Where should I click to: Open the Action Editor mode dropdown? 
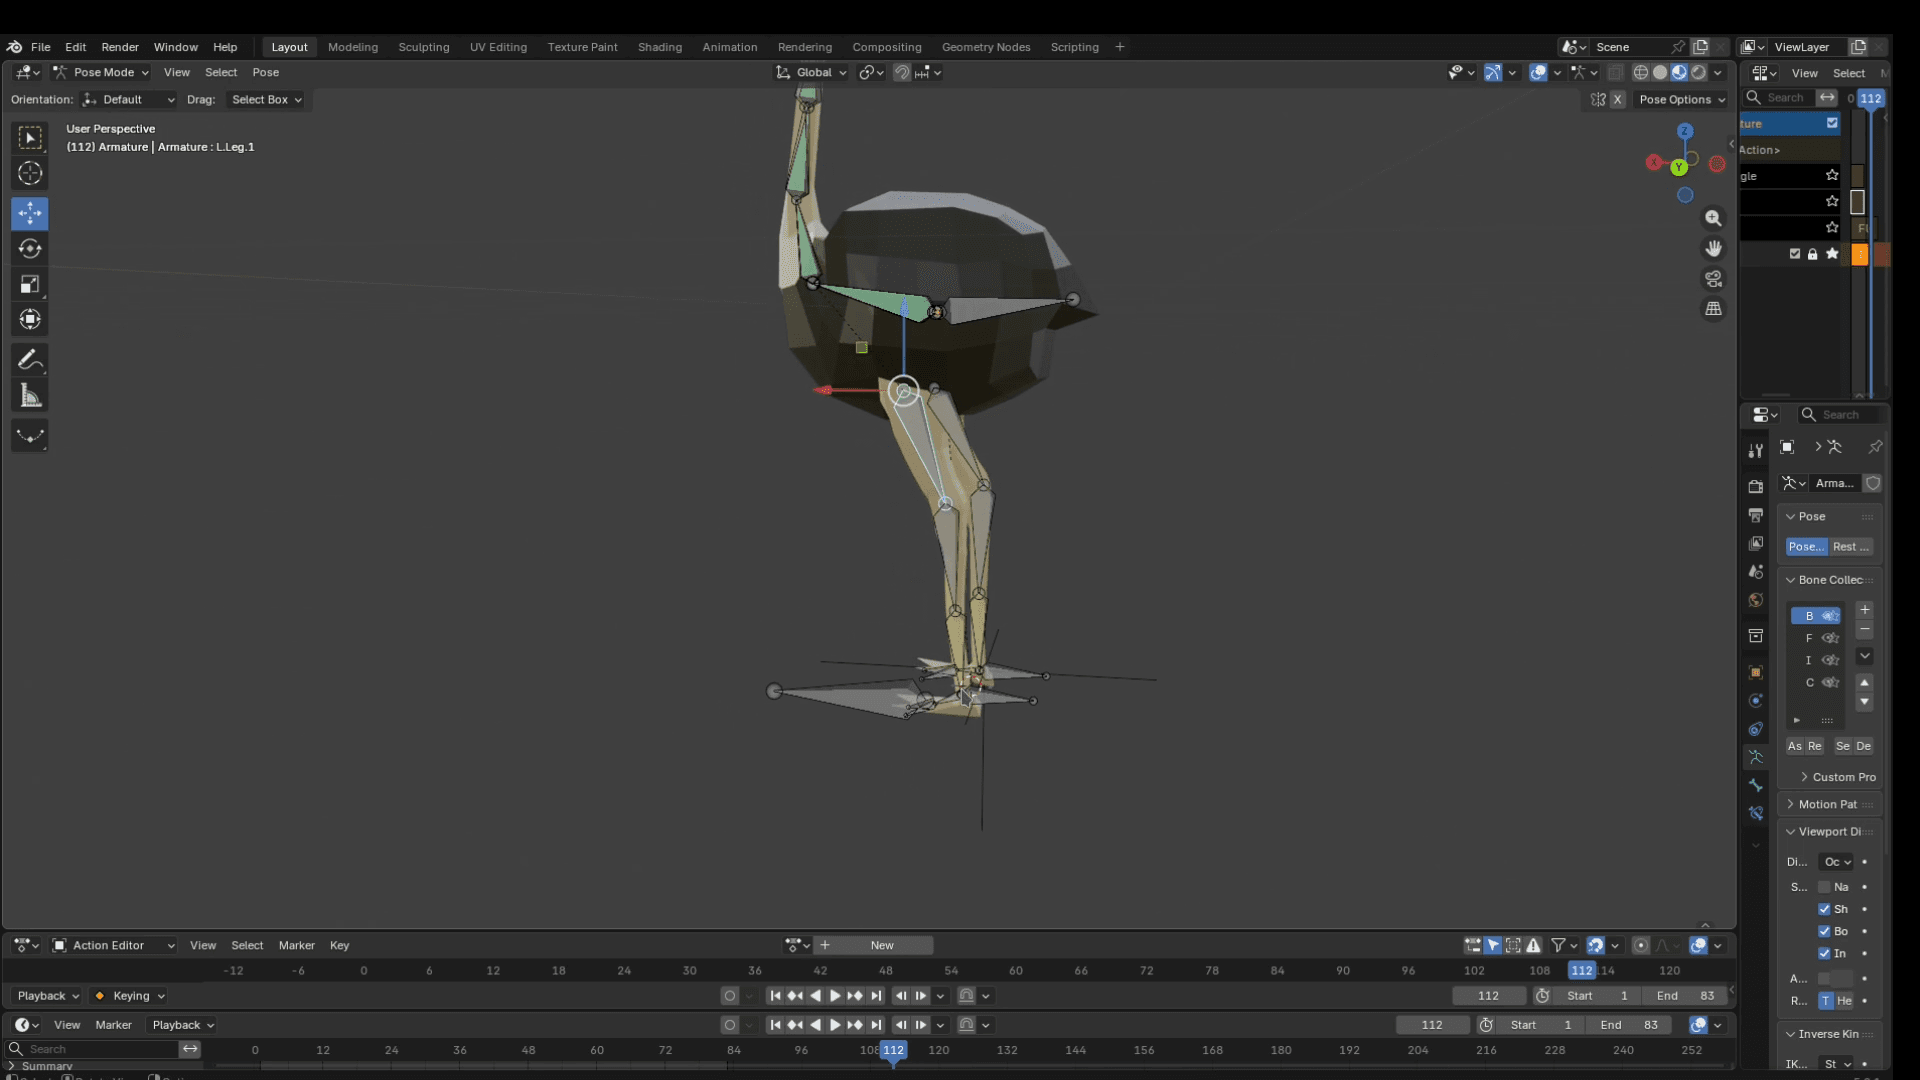[x=114, y=945]
